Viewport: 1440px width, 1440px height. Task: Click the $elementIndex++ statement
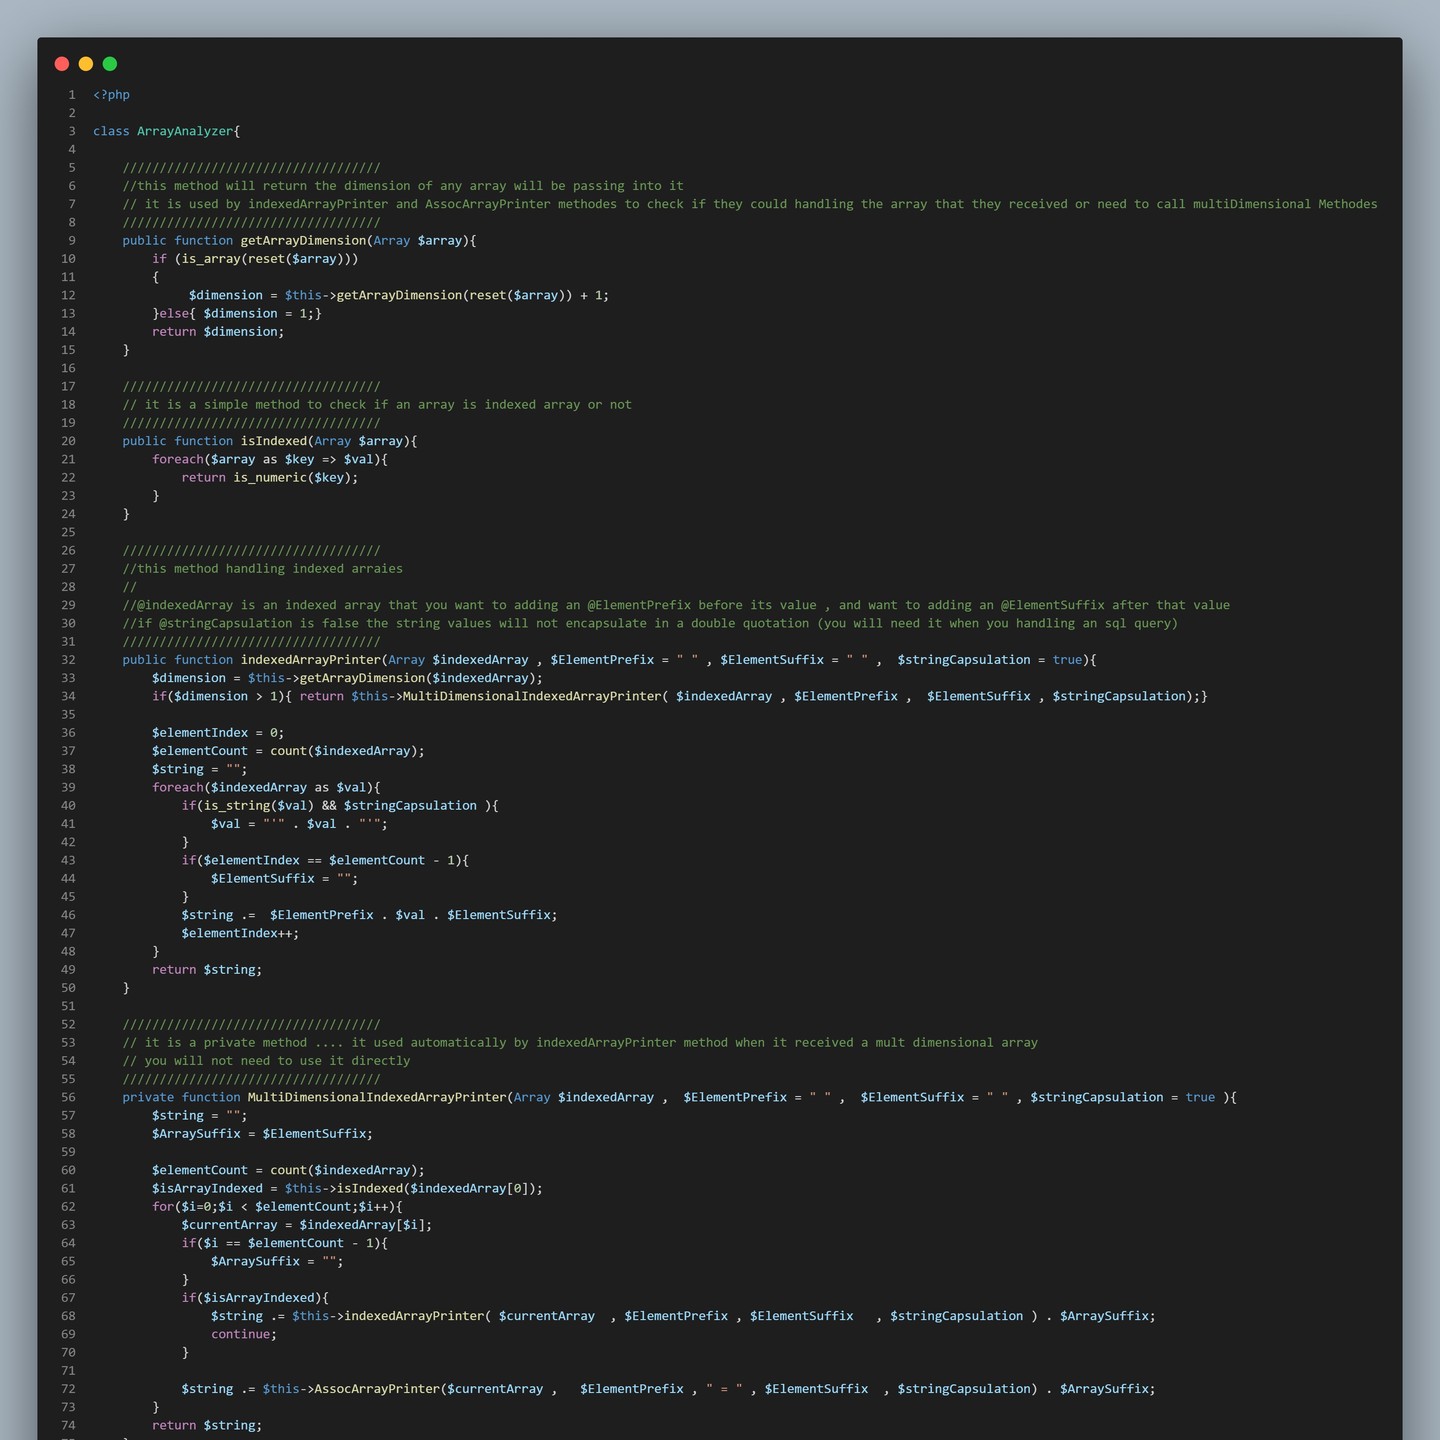point(239,933)
